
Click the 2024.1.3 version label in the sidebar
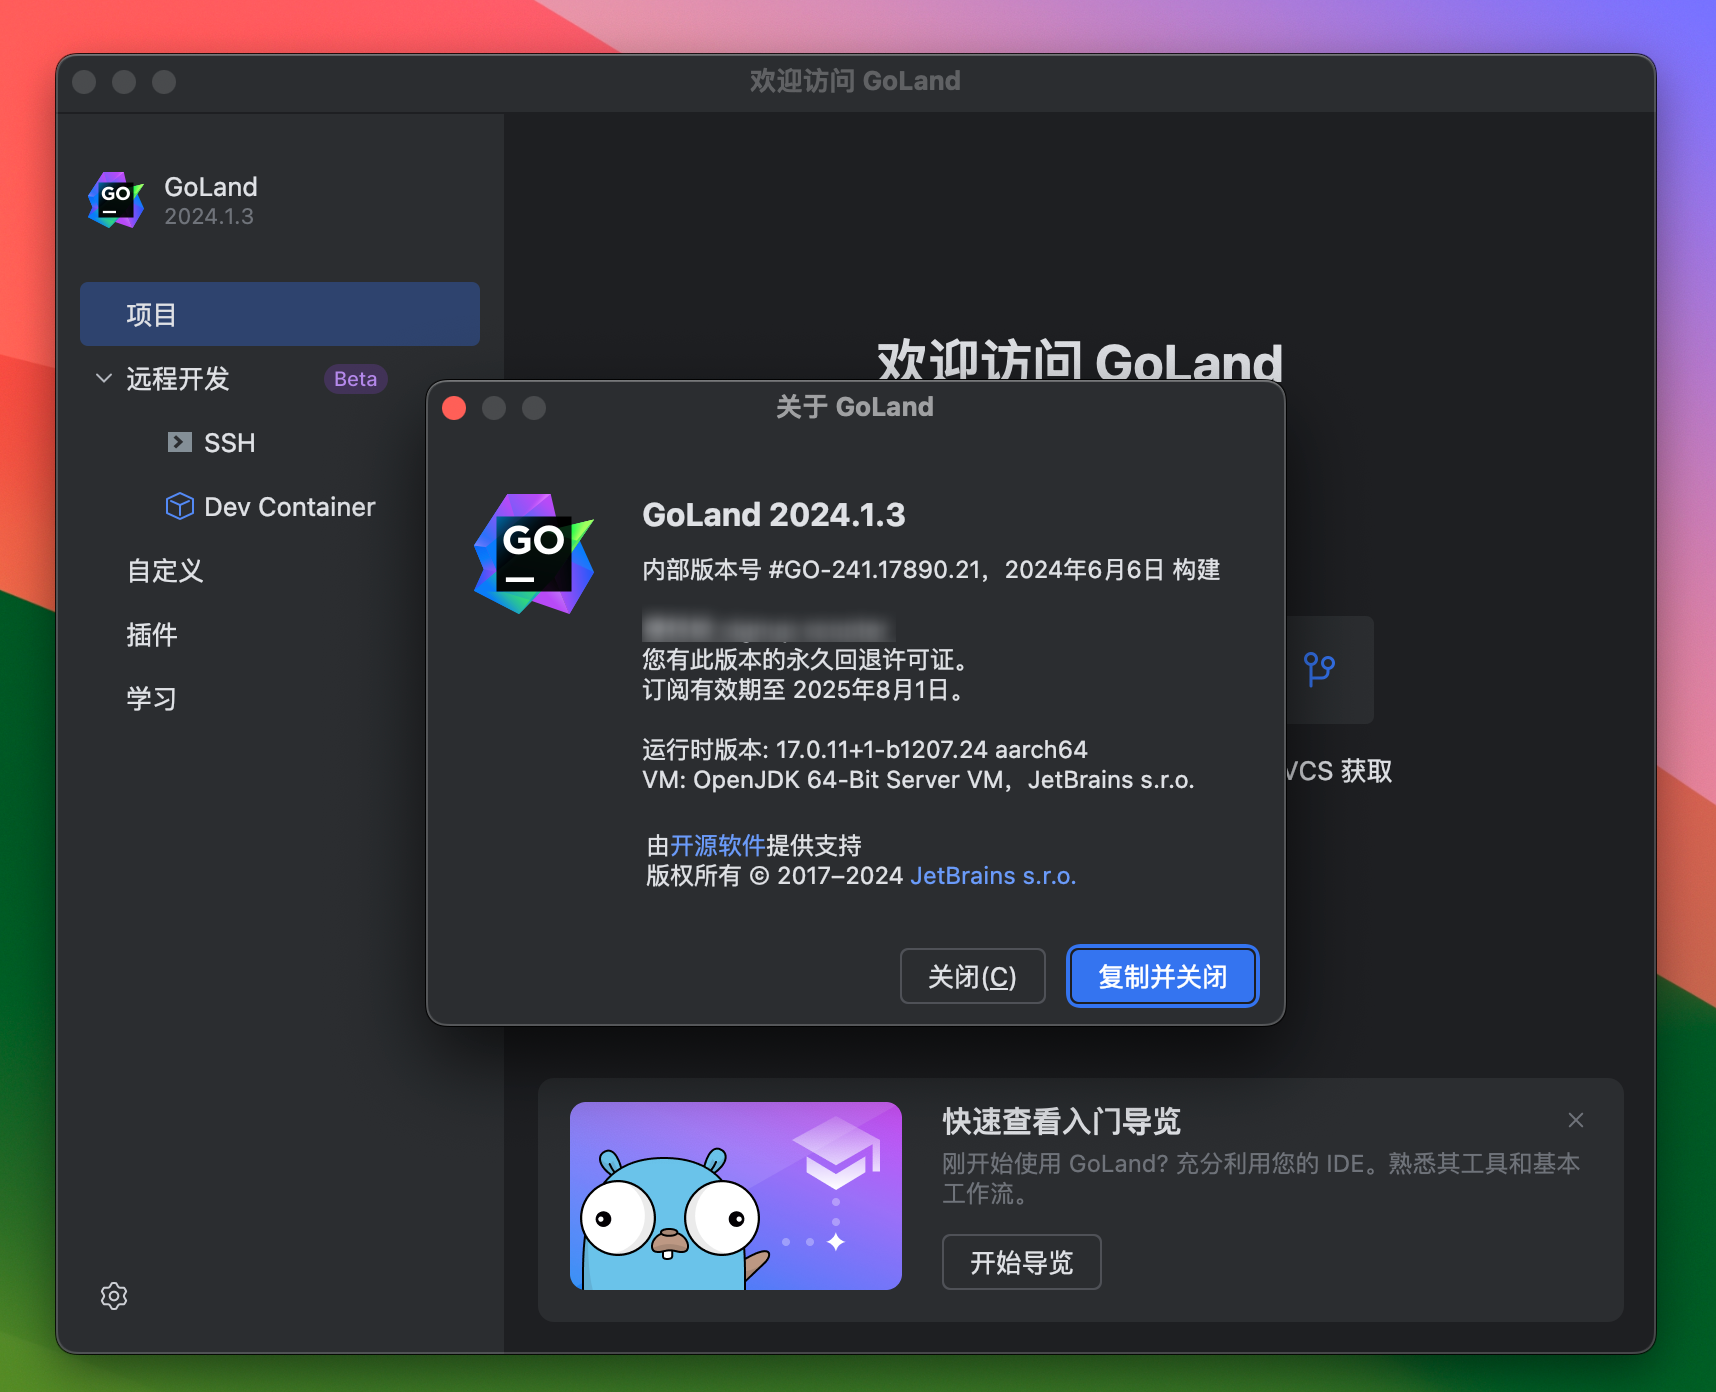[209, 216]
